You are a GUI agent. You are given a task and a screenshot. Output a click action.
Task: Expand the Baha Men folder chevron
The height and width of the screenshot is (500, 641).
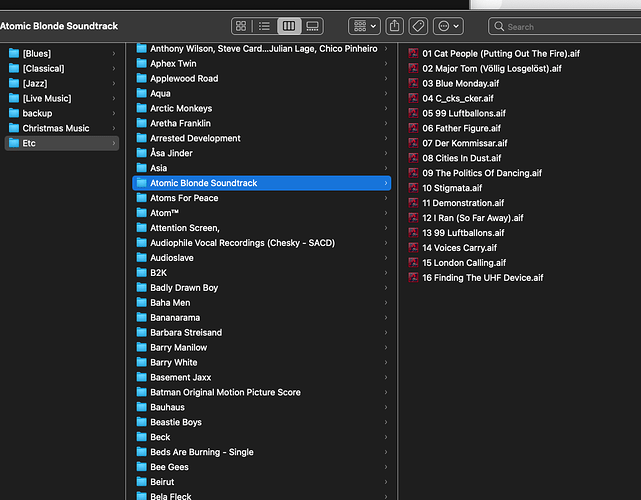coord(386,303)
